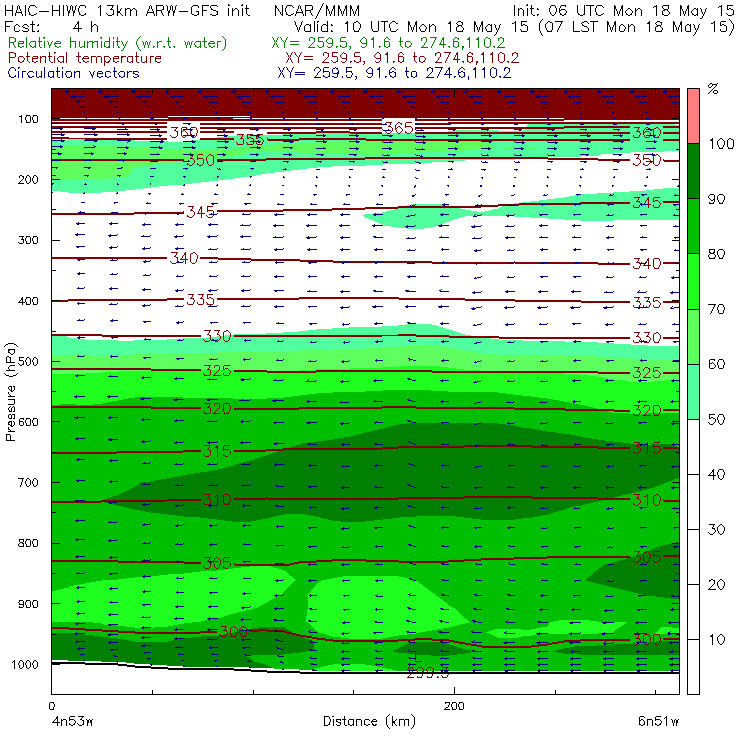
Task: Click the 0 tick label on the distance axis
Action: 51,706
